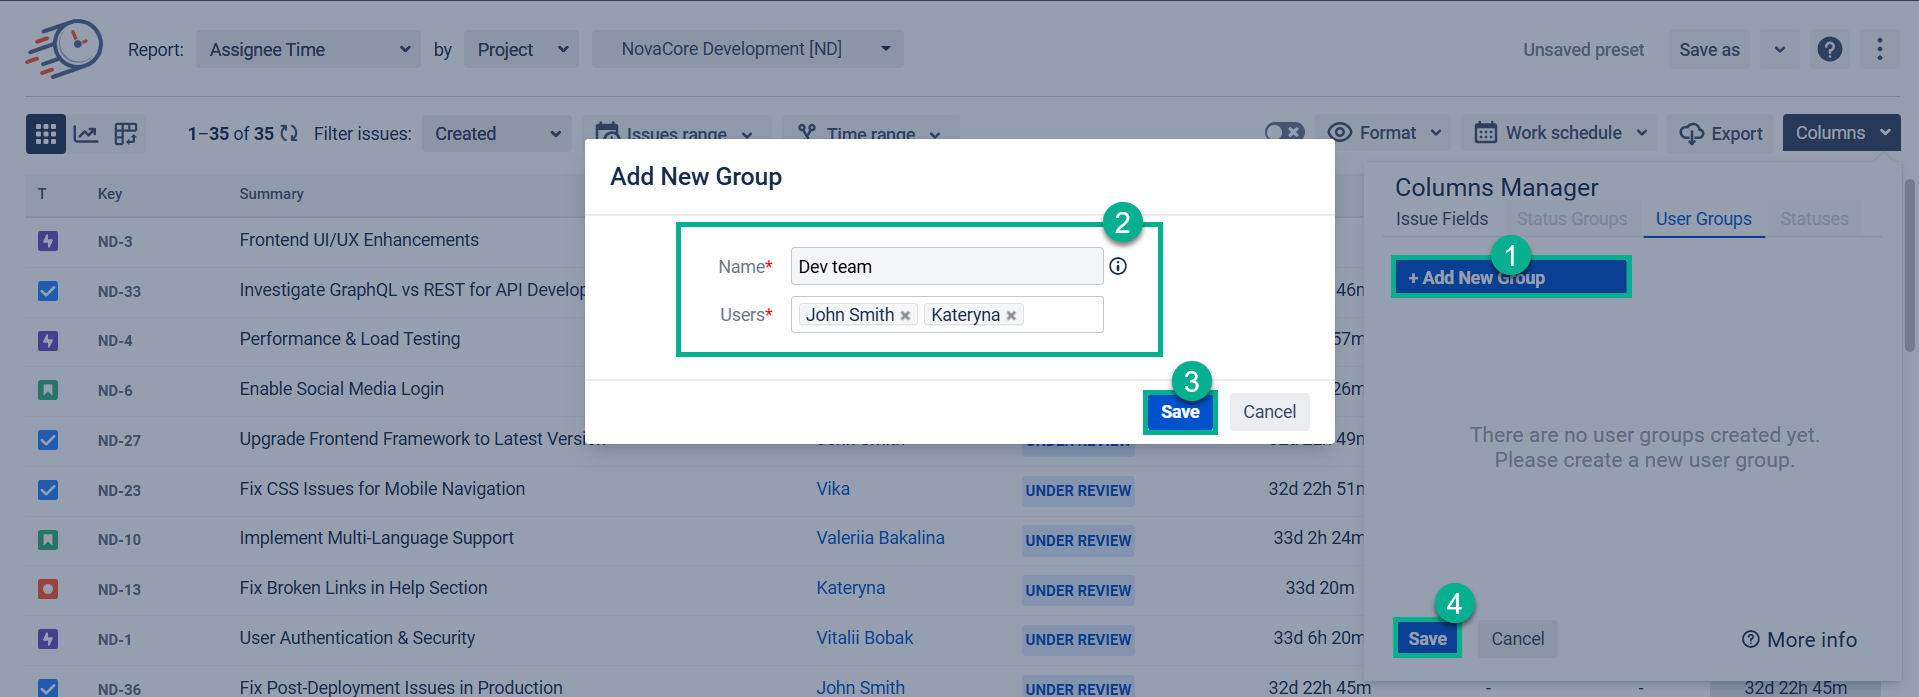
Task: Click the ND-33 task checkbox icon
Action: pyautogui.click(x=48, y=291)
